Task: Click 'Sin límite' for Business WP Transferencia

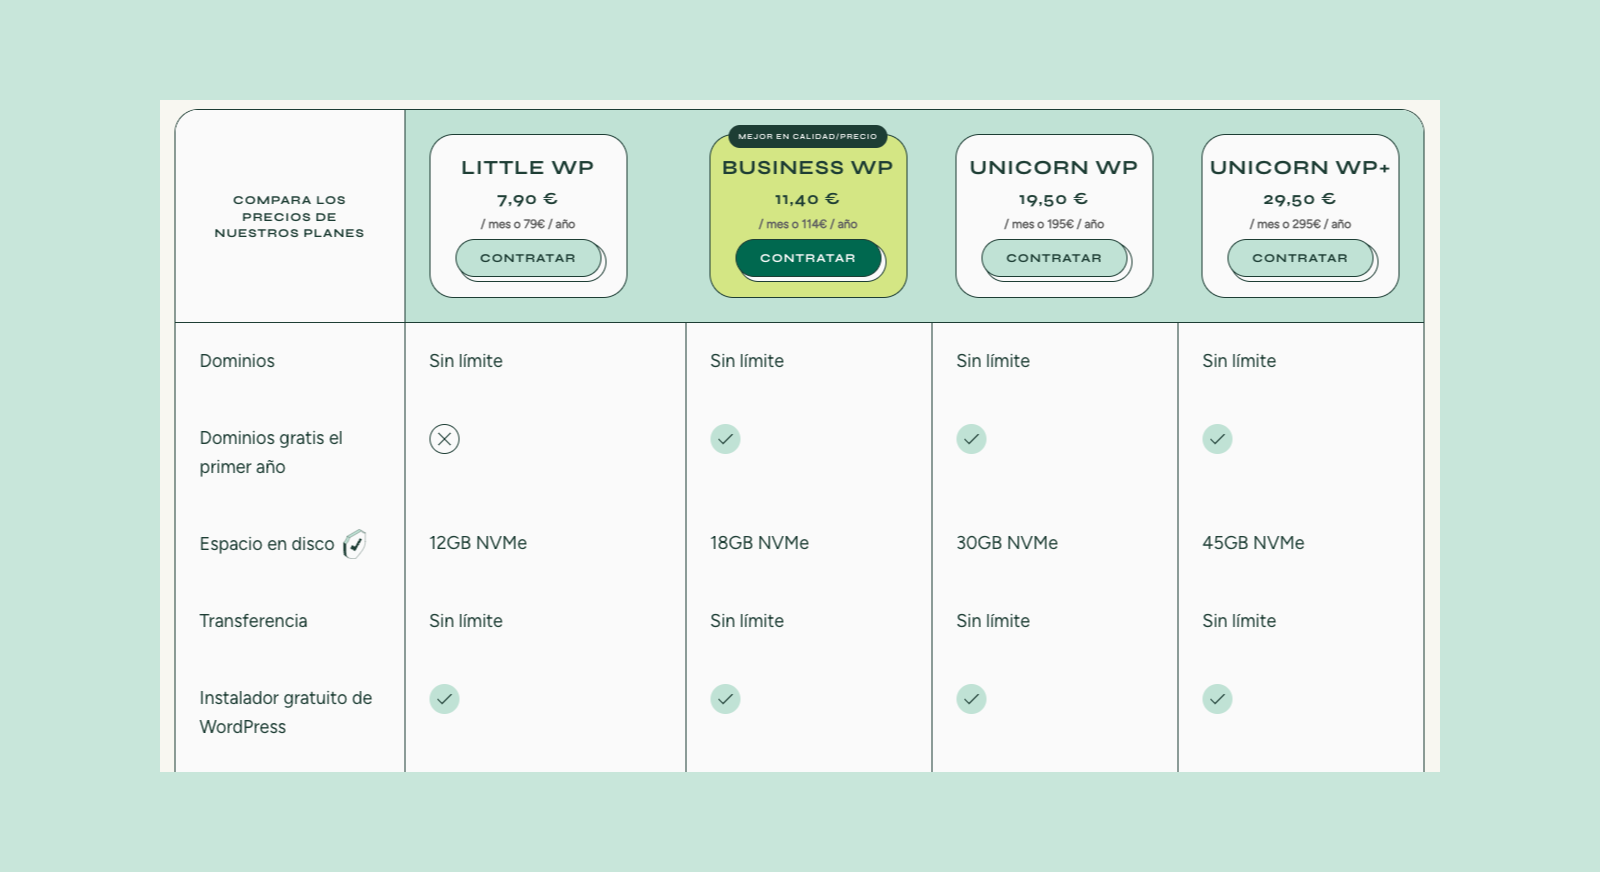Action: coord(747,621)
